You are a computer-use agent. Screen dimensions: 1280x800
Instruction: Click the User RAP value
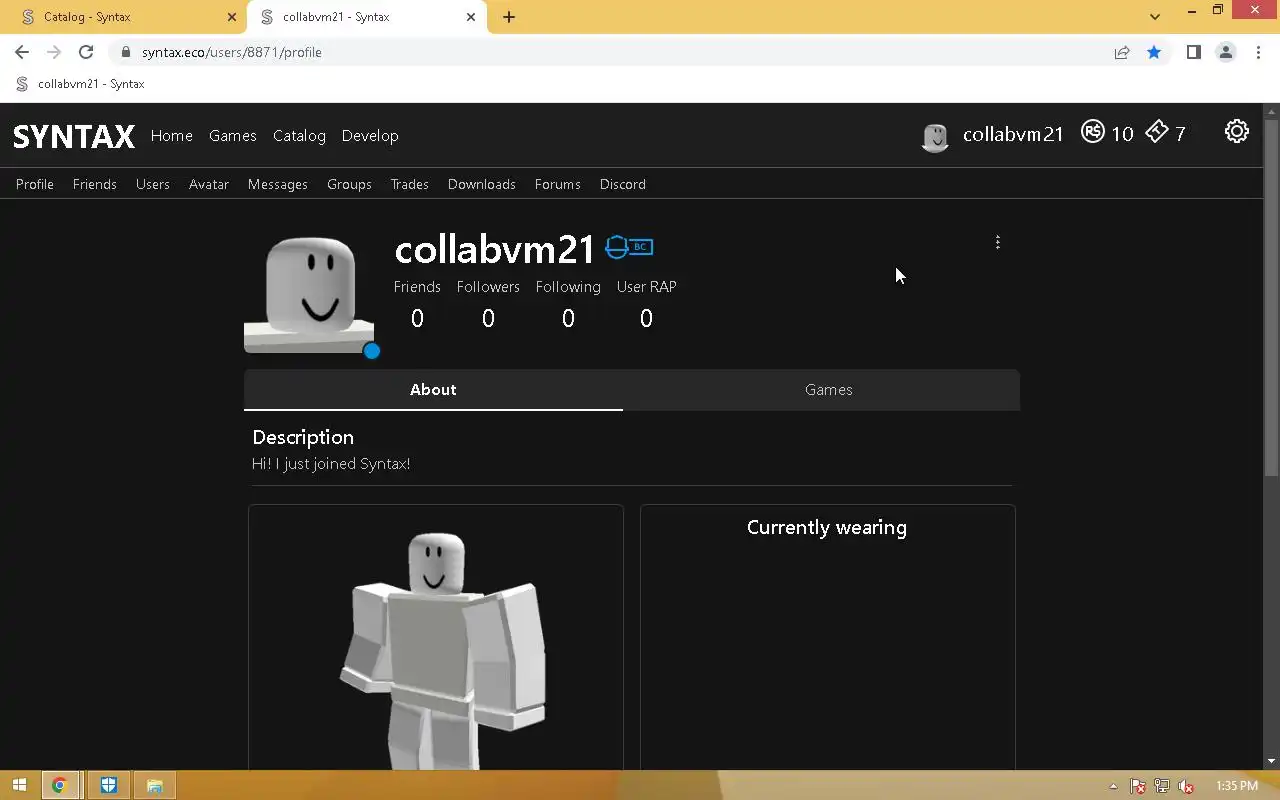[646, 318]
